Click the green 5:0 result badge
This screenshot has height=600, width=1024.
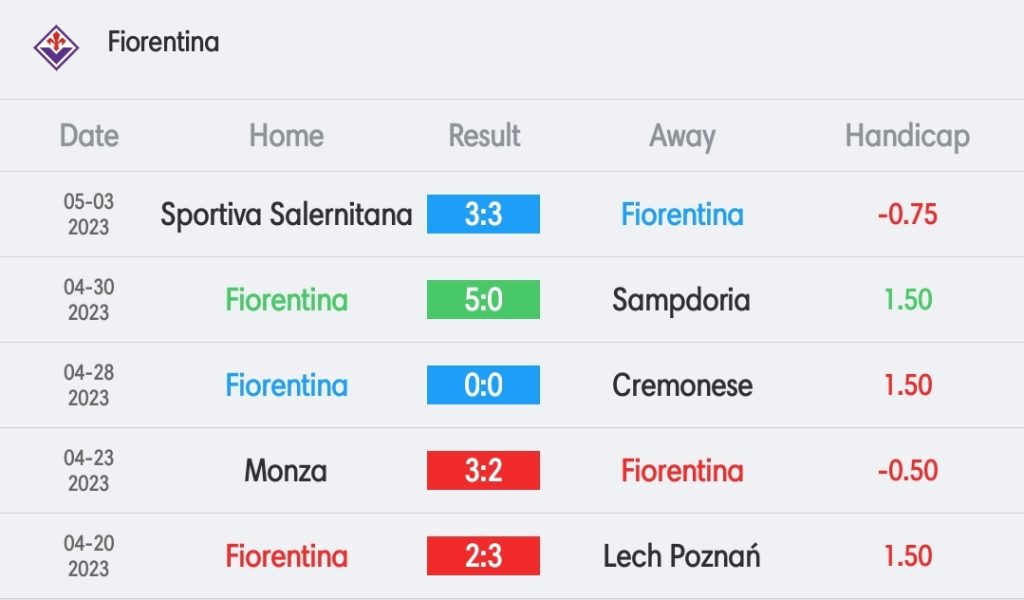(483, 300)
